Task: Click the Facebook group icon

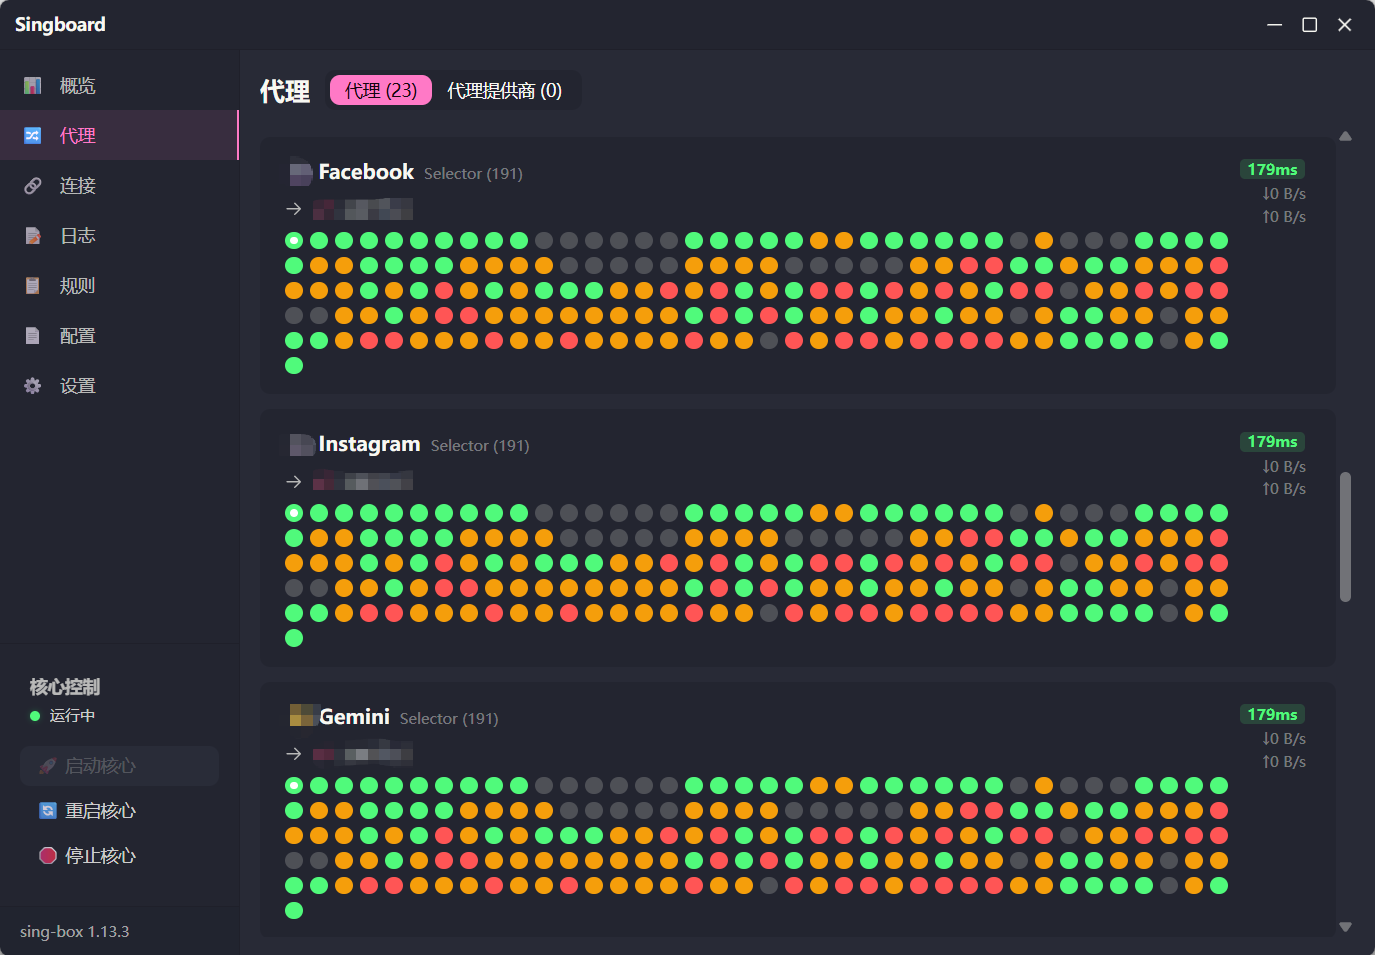Action: 301,173
